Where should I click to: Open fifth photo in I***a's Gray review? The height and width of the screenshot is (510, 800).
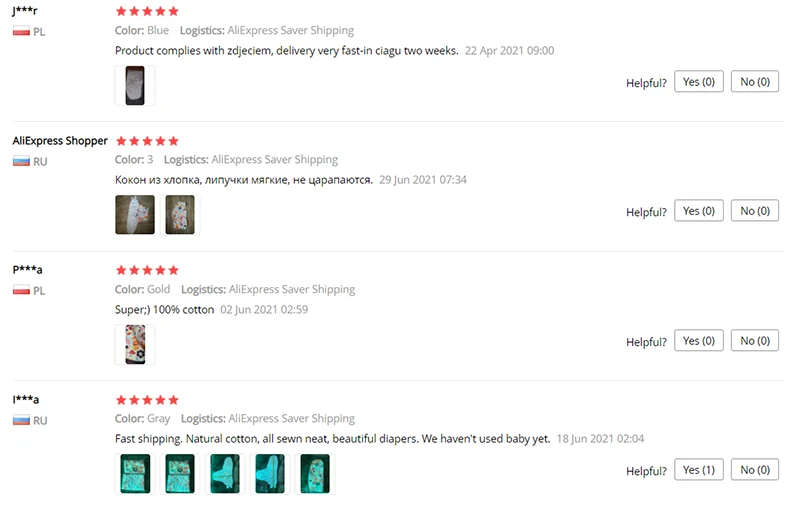pyautogui.click(x=315, y=474)
